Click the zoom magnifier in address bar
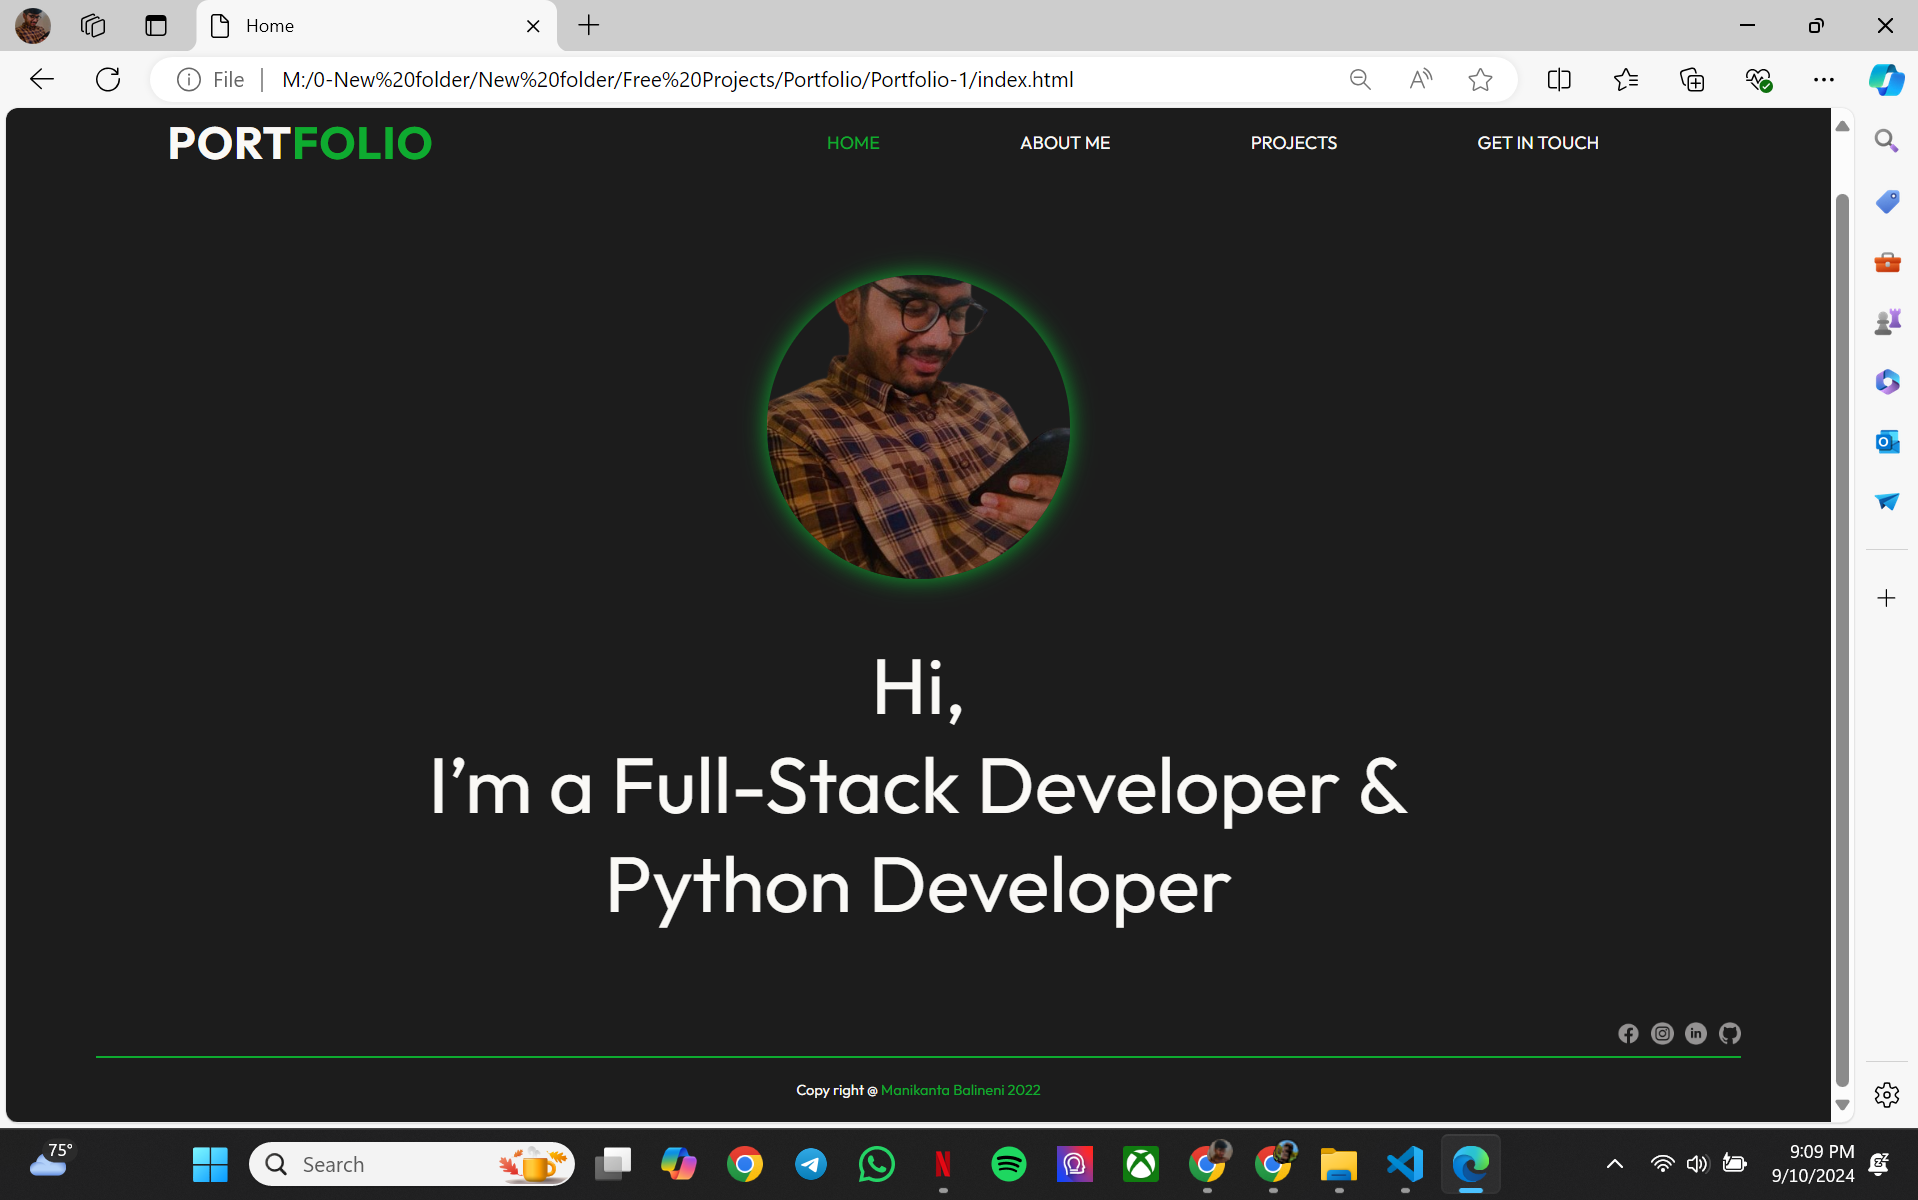This screenshot has height=1200, width=1918. coord(1360,80)
